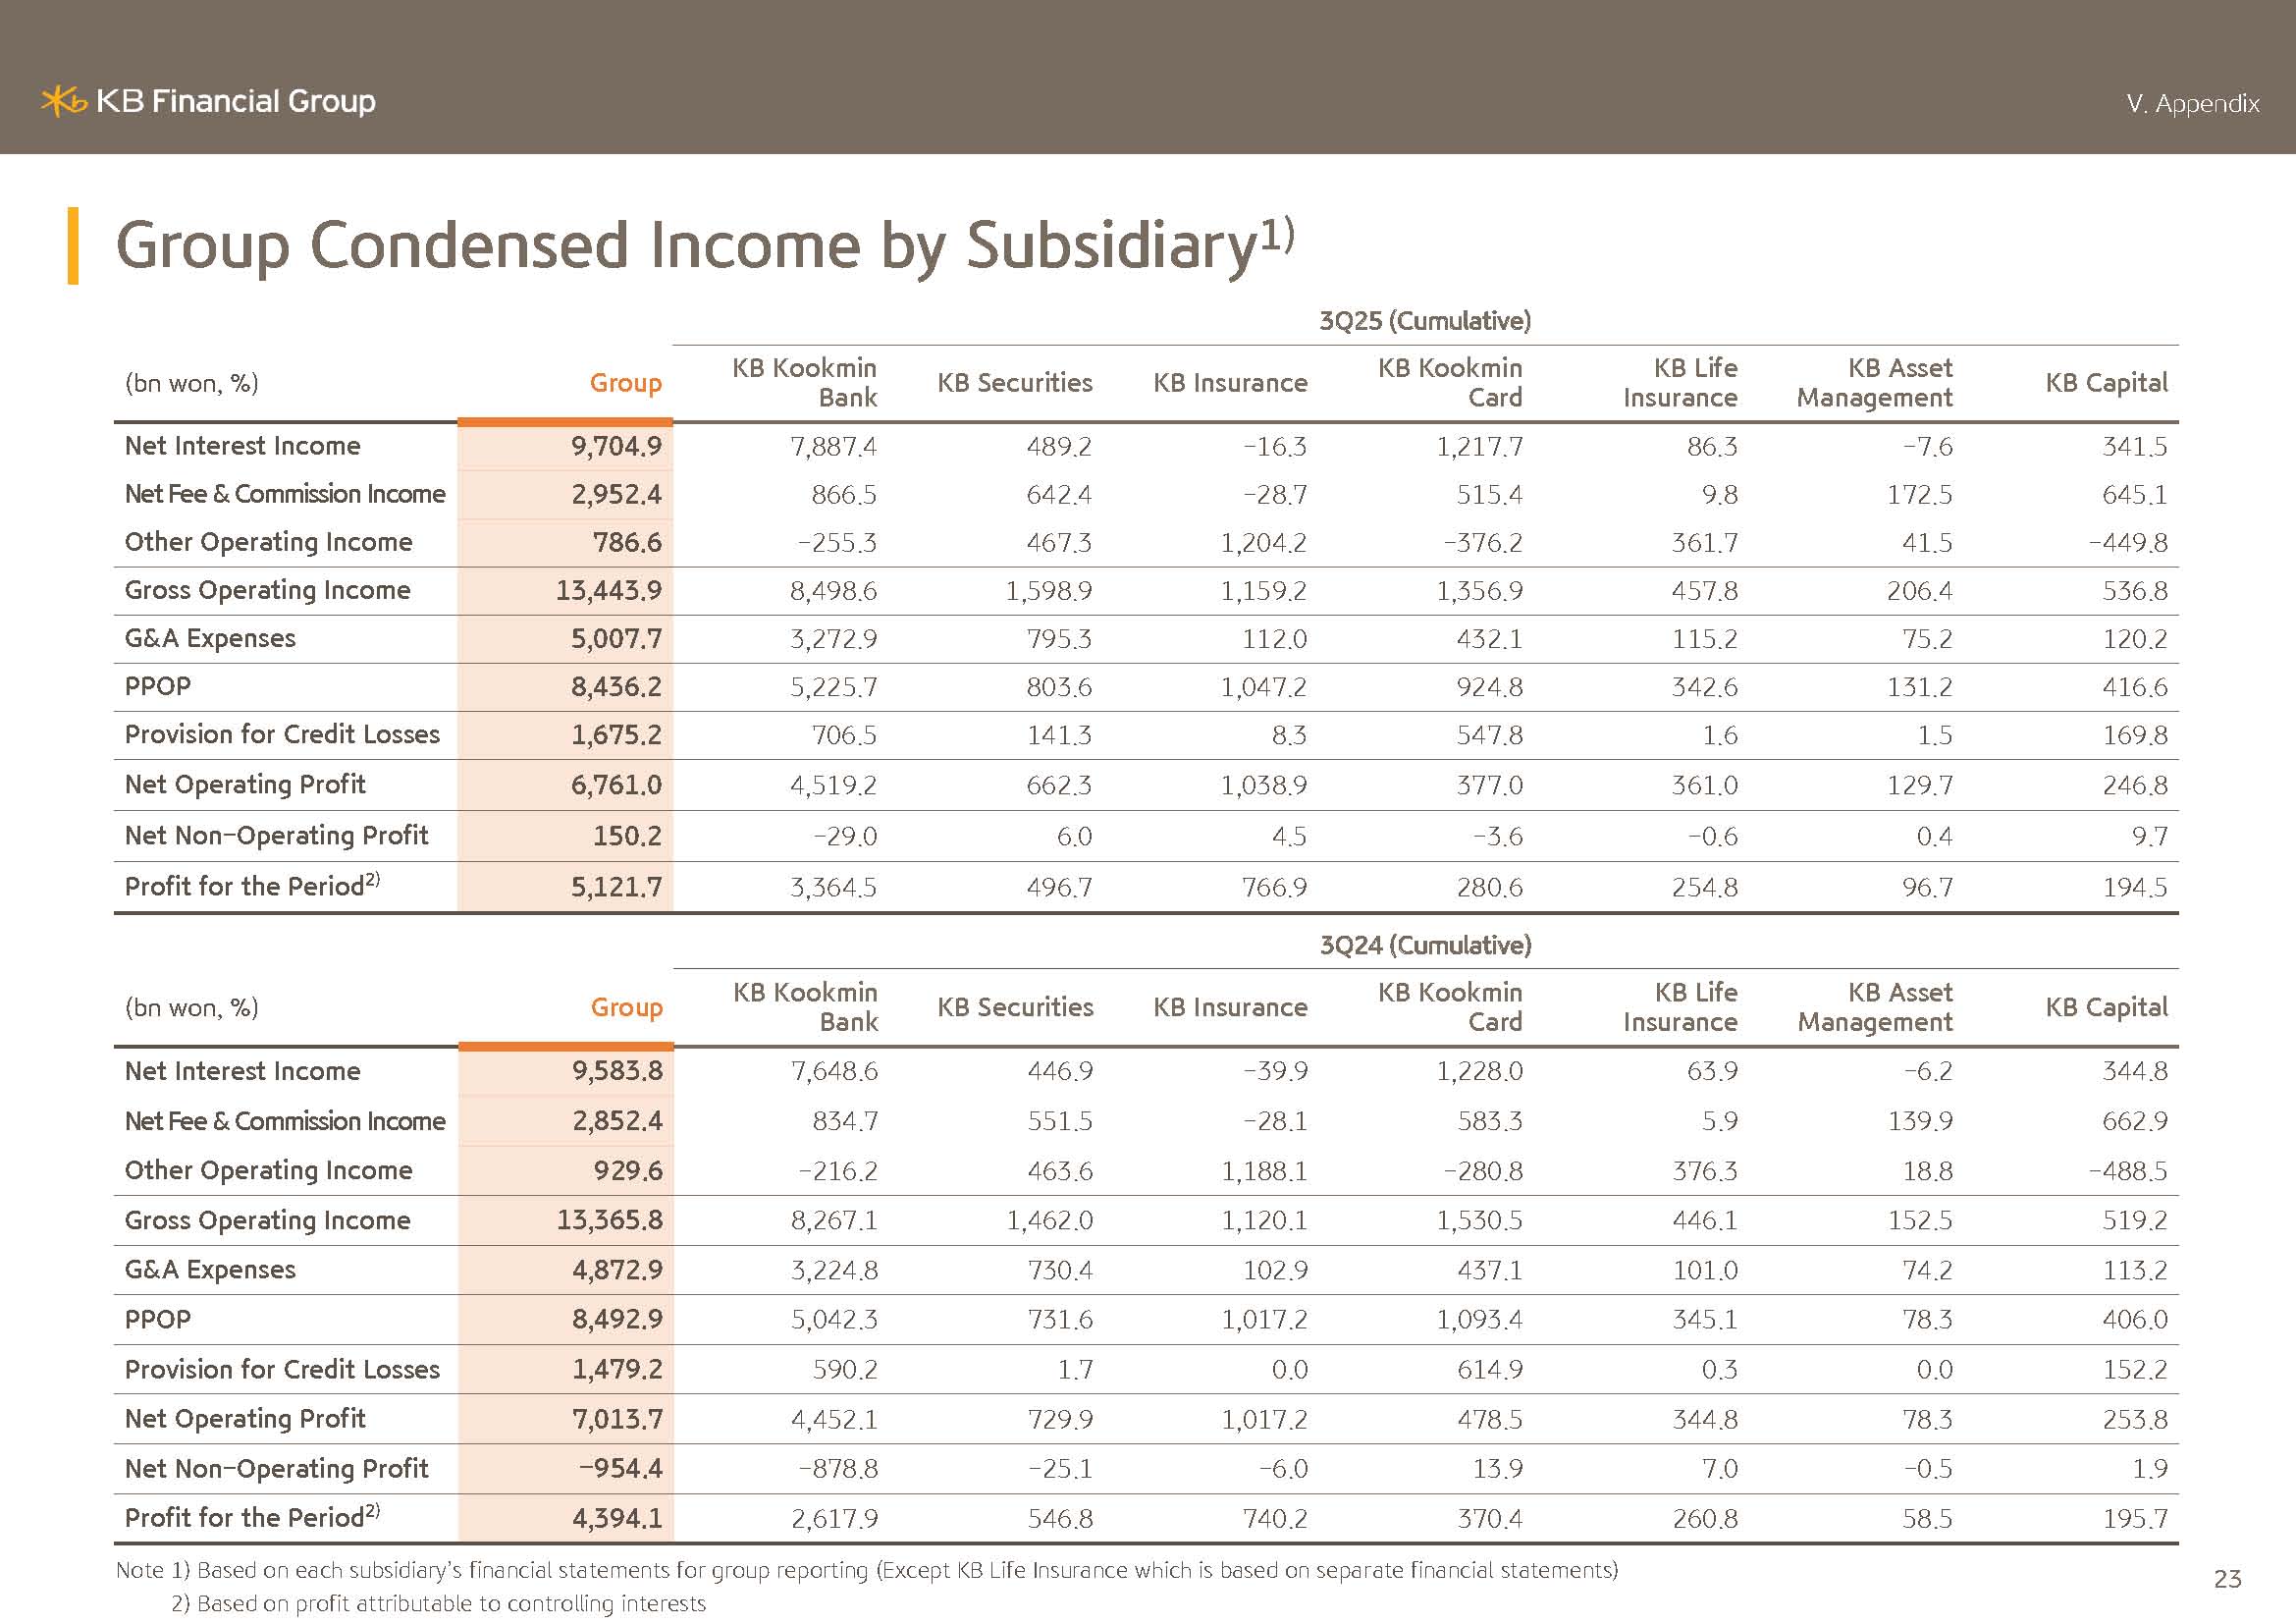Click KB Kookmin Bank header in 3Q25 table
Viewport: 2296px width, 1624px height.
804,383
